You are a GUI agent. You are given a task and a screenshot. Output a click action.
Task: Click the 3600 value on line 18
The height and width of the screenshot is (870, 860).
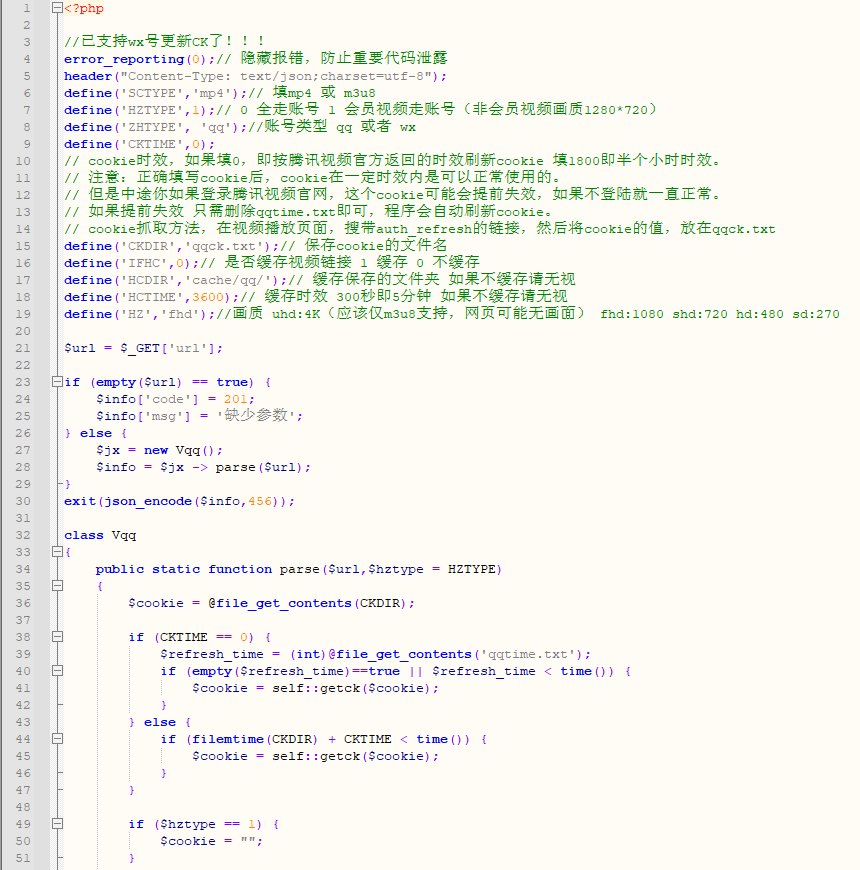click(208, 297)
